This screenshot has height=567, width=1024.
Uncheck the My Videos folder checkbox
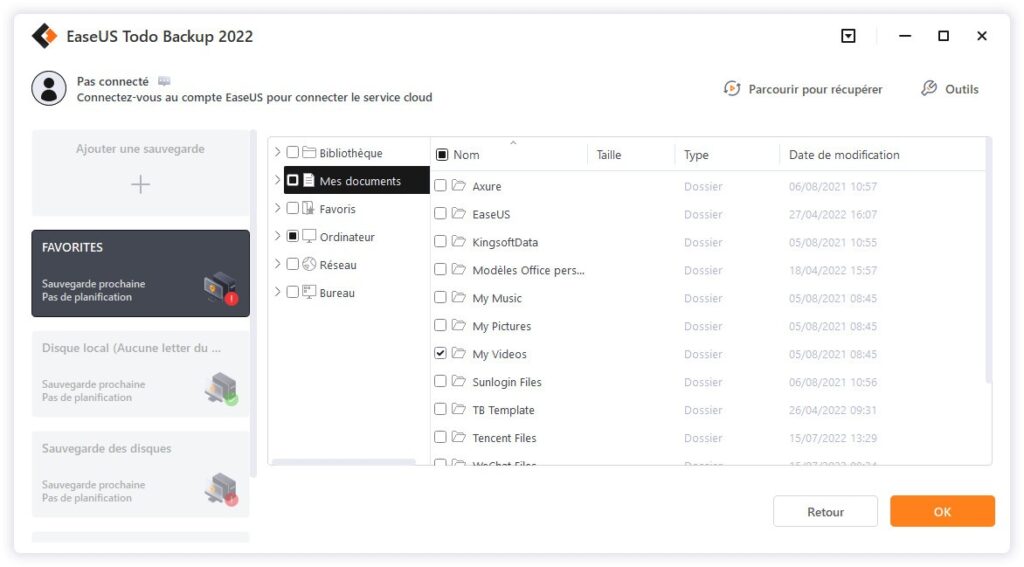440,353
